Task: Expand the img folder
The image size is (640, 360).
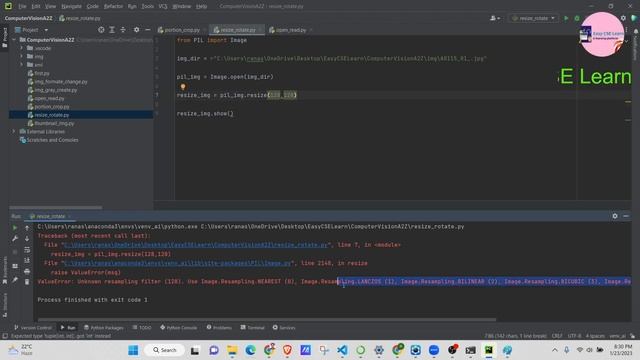Action: click(22, 56)
